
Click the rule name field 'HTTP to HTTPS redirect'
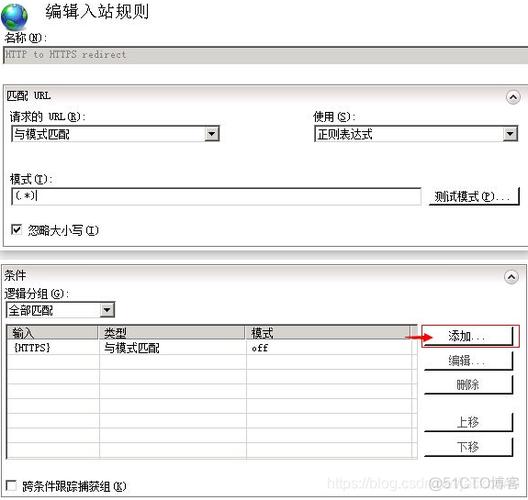(265, 55)
